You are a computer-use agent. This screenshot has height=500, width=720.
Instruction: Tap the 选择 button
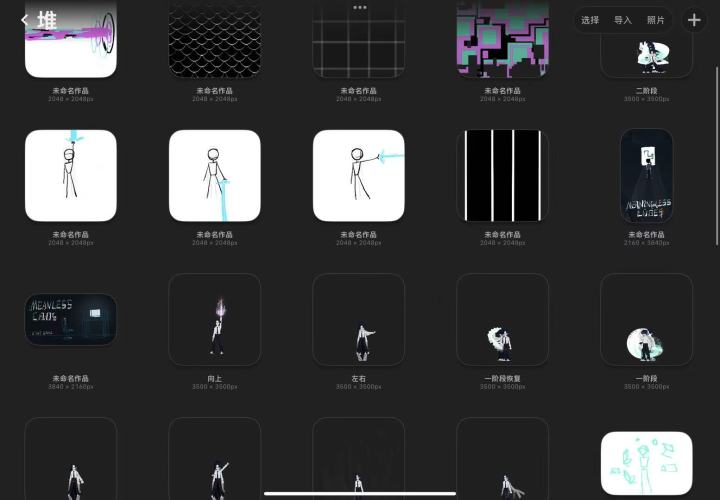coord(590,20)
